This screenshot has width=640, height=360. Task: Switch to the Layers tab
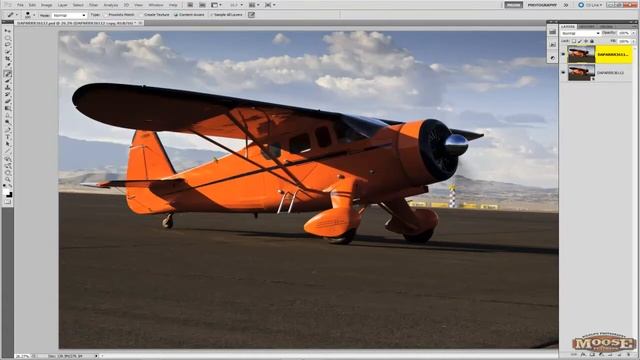(568, 27)
